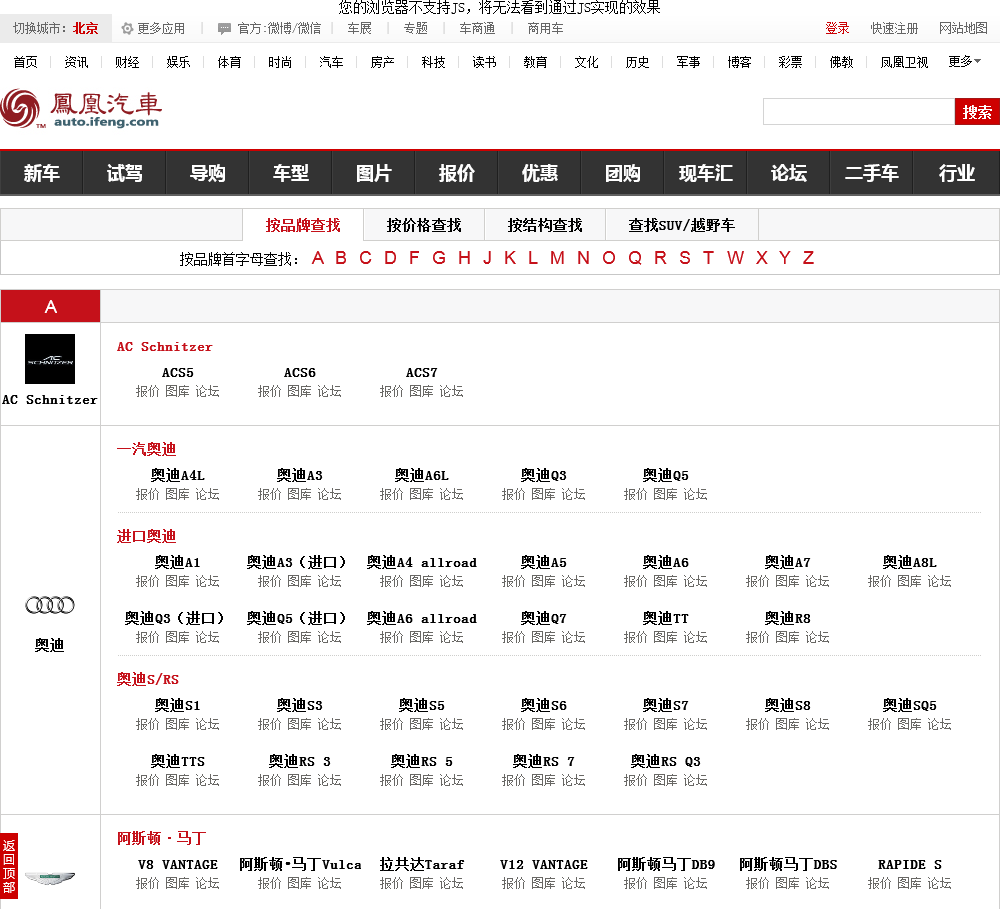Open the 奥迪Q5 model link
The height and width of the screenshot is (909, 1000).
(665, 475)
